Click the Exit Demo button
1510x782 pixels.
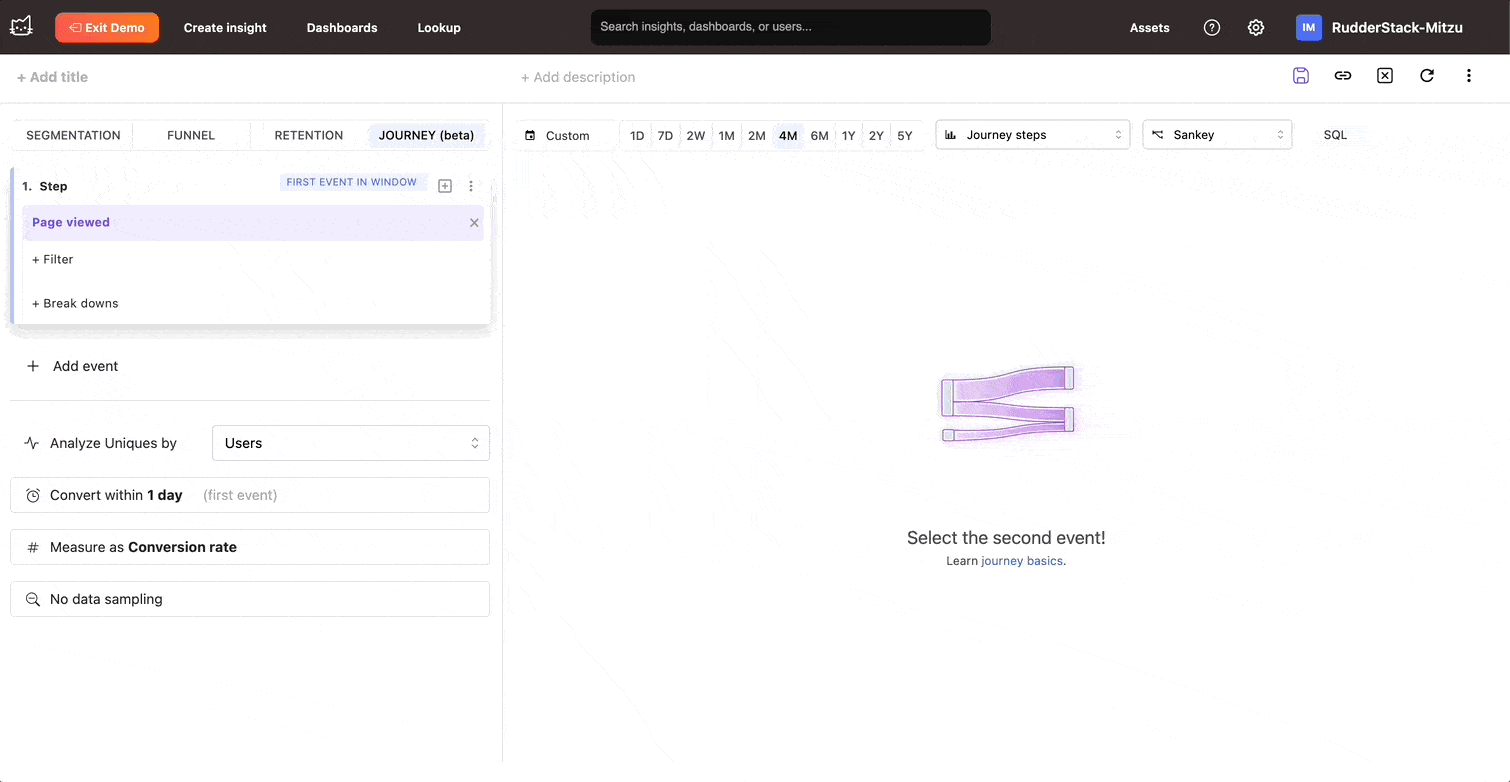click(x=107, y=28)
